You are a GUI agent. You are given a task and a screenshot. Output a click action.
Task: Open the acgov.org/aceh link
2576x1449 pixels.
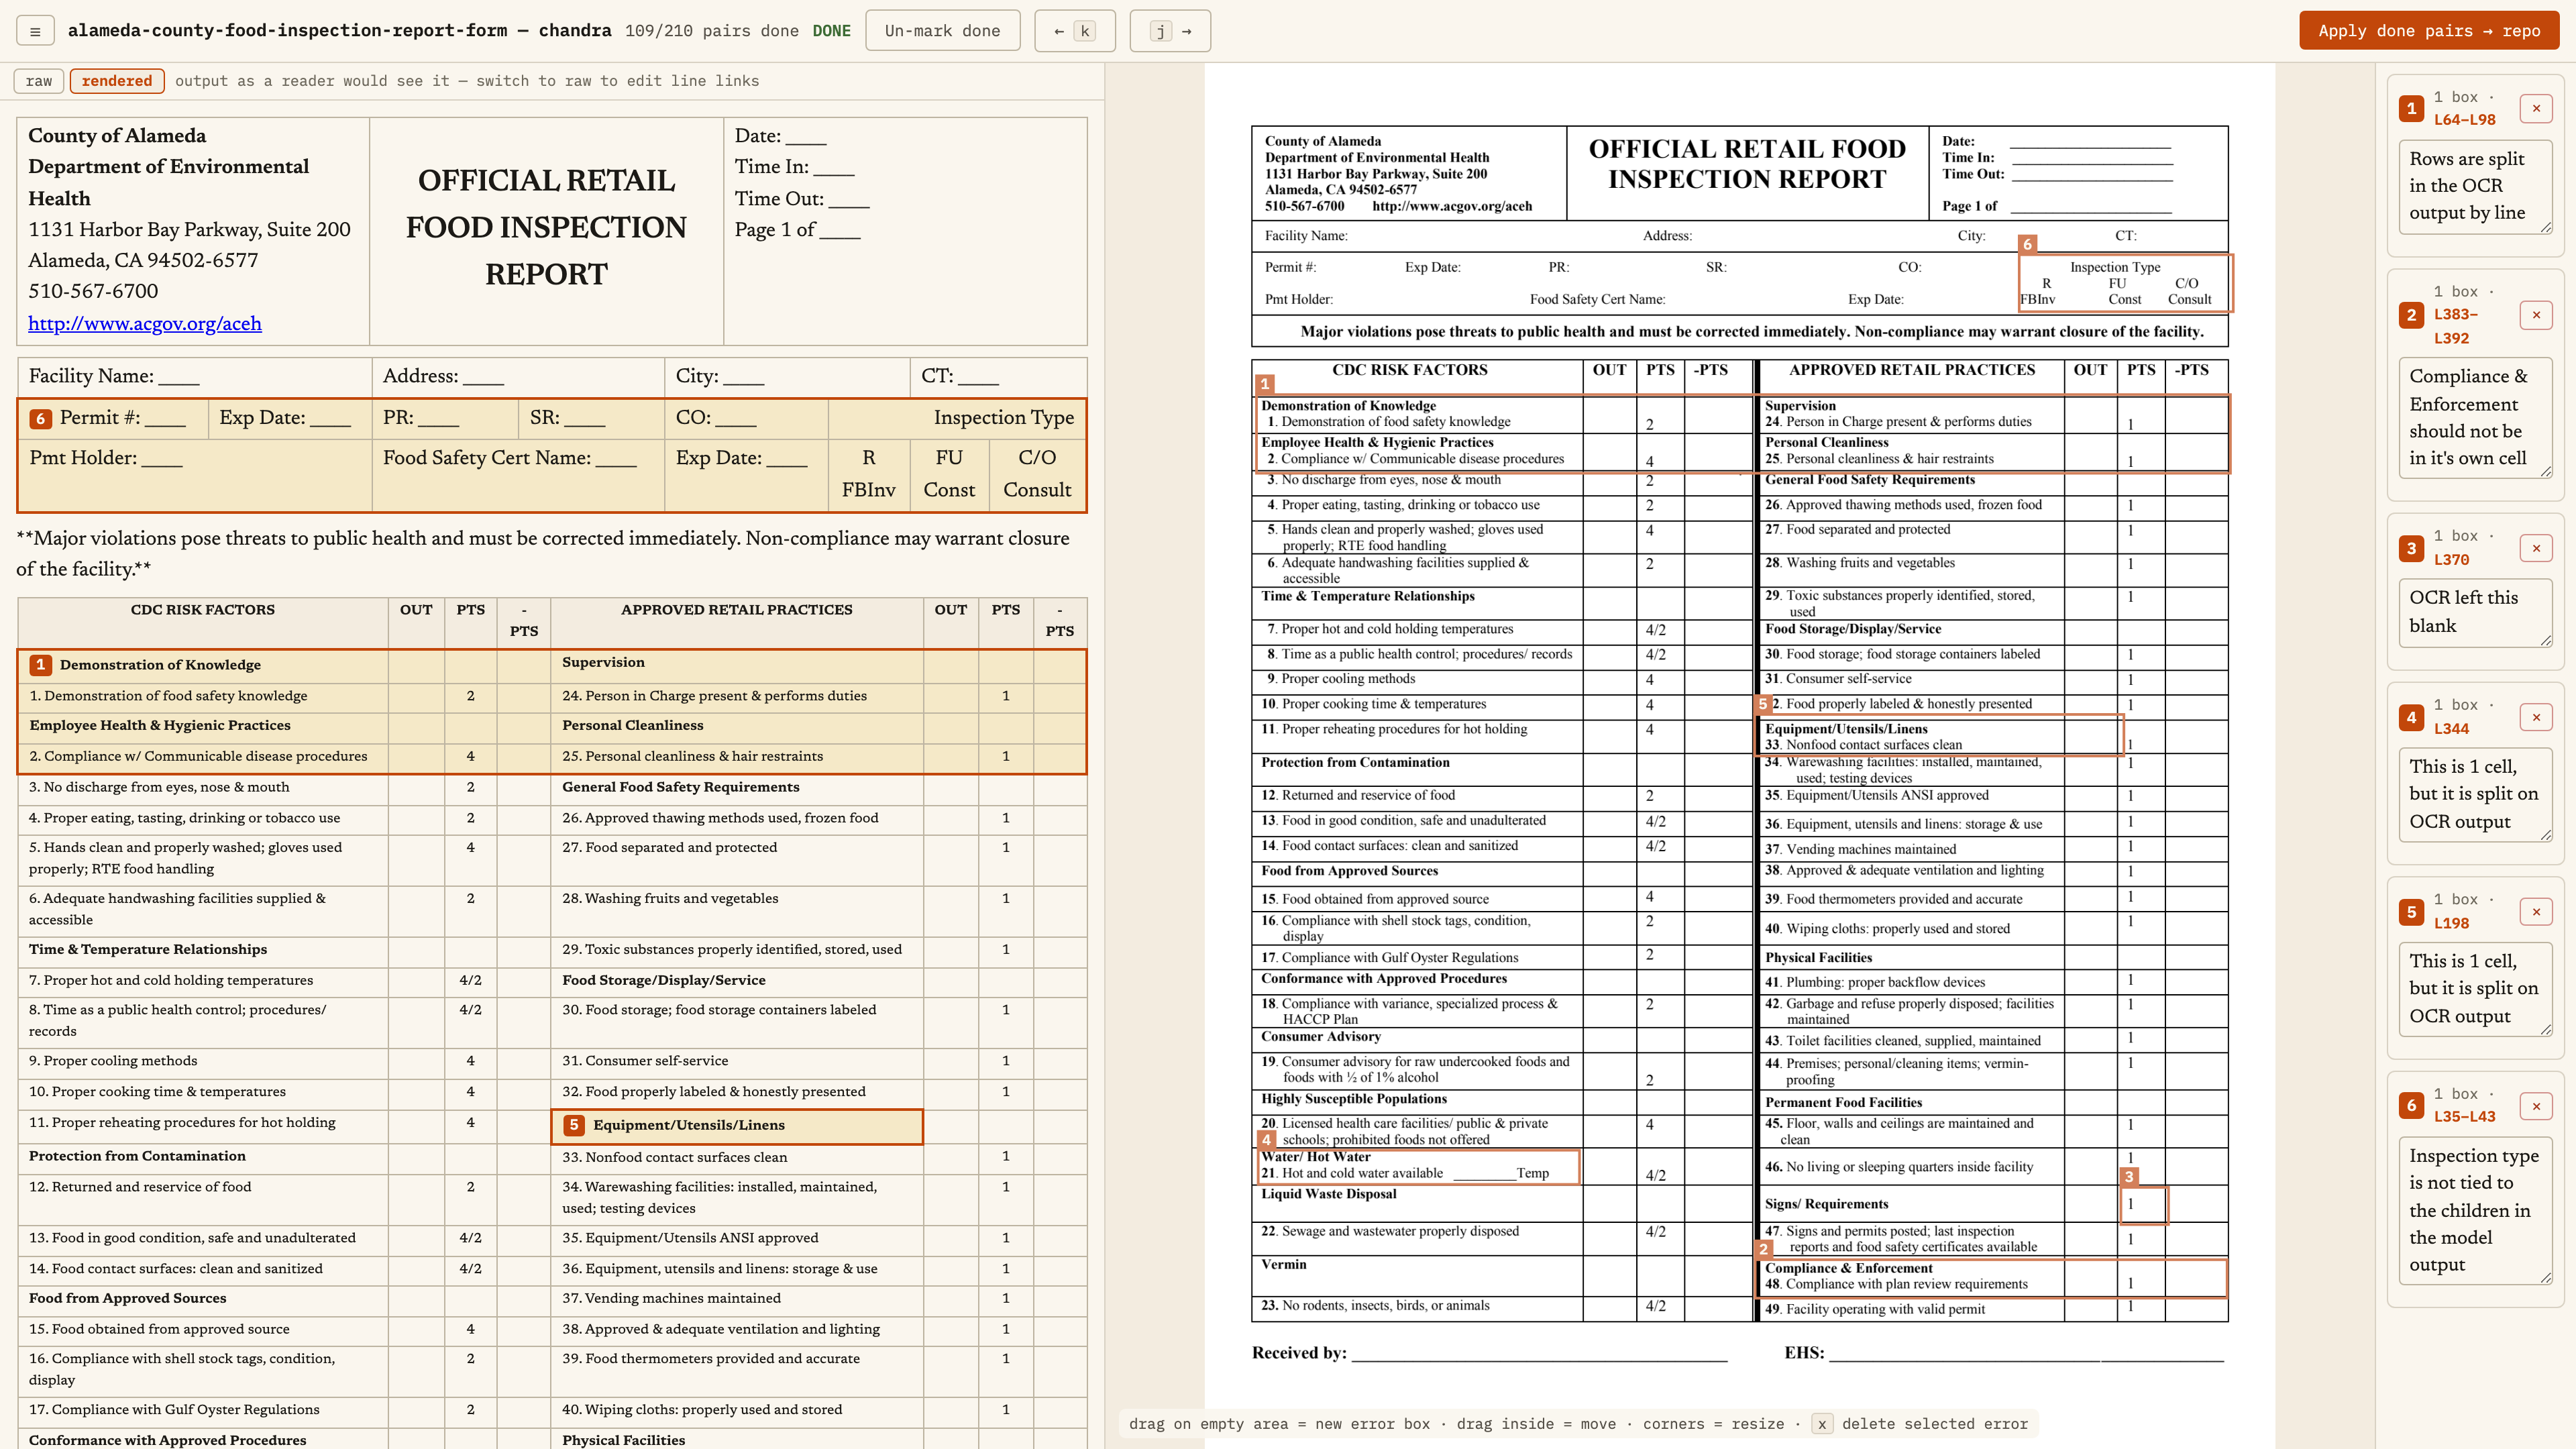(x=145, y=323)
